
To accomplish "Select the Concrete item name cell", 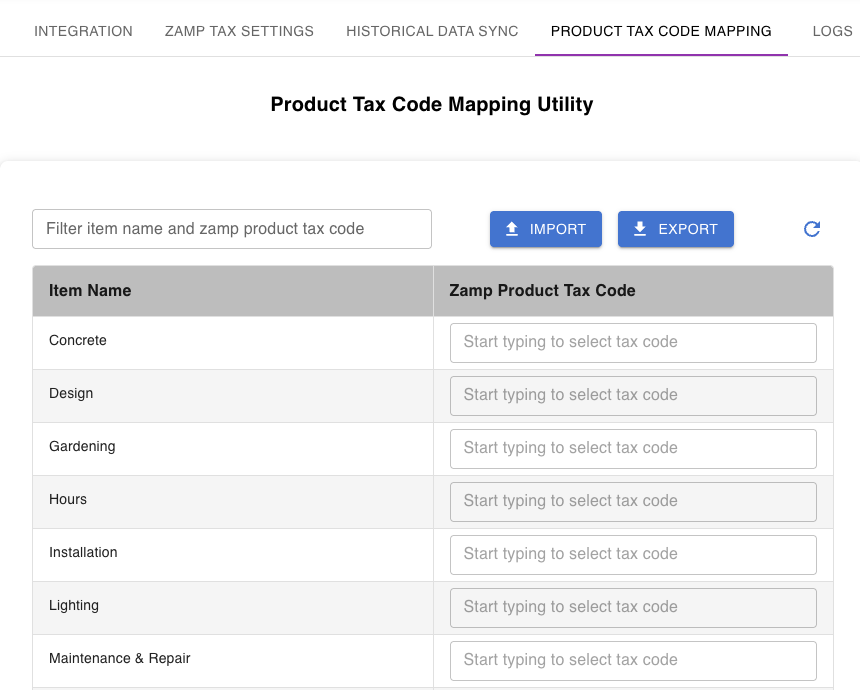I will (78, 341).
